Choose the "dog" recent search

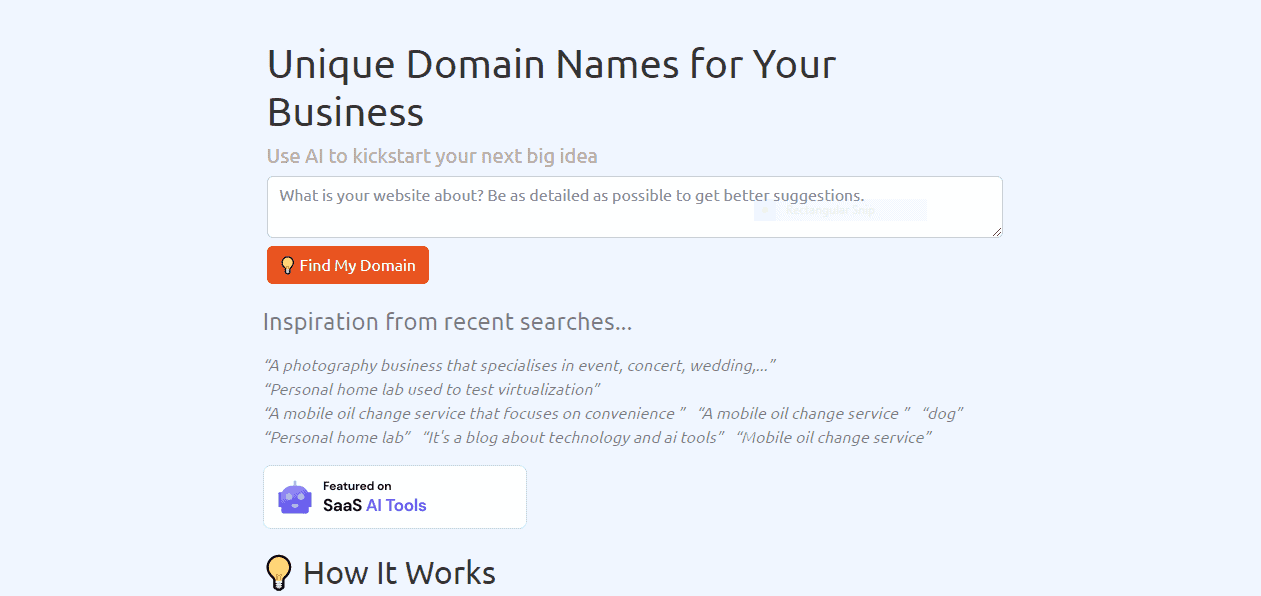[x=943, y=413]
